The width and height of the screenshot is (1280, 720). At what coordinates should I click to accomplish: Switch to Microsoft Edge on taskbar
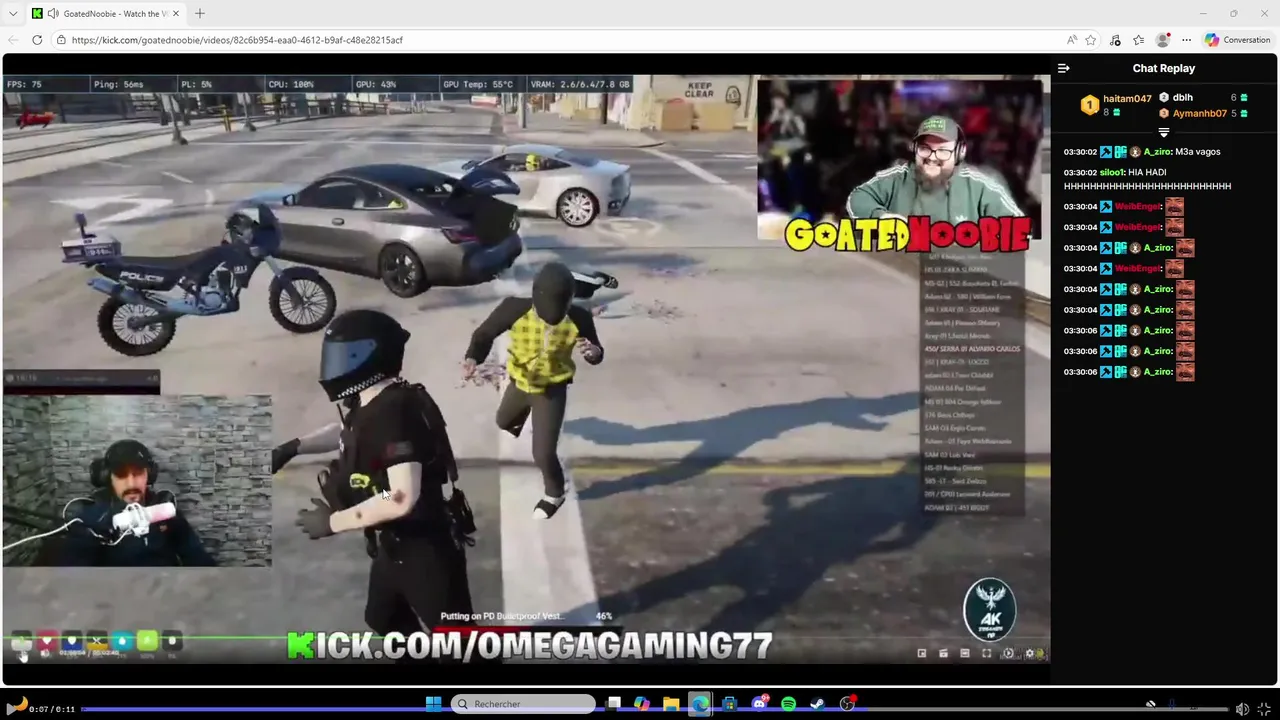[700, 704]
